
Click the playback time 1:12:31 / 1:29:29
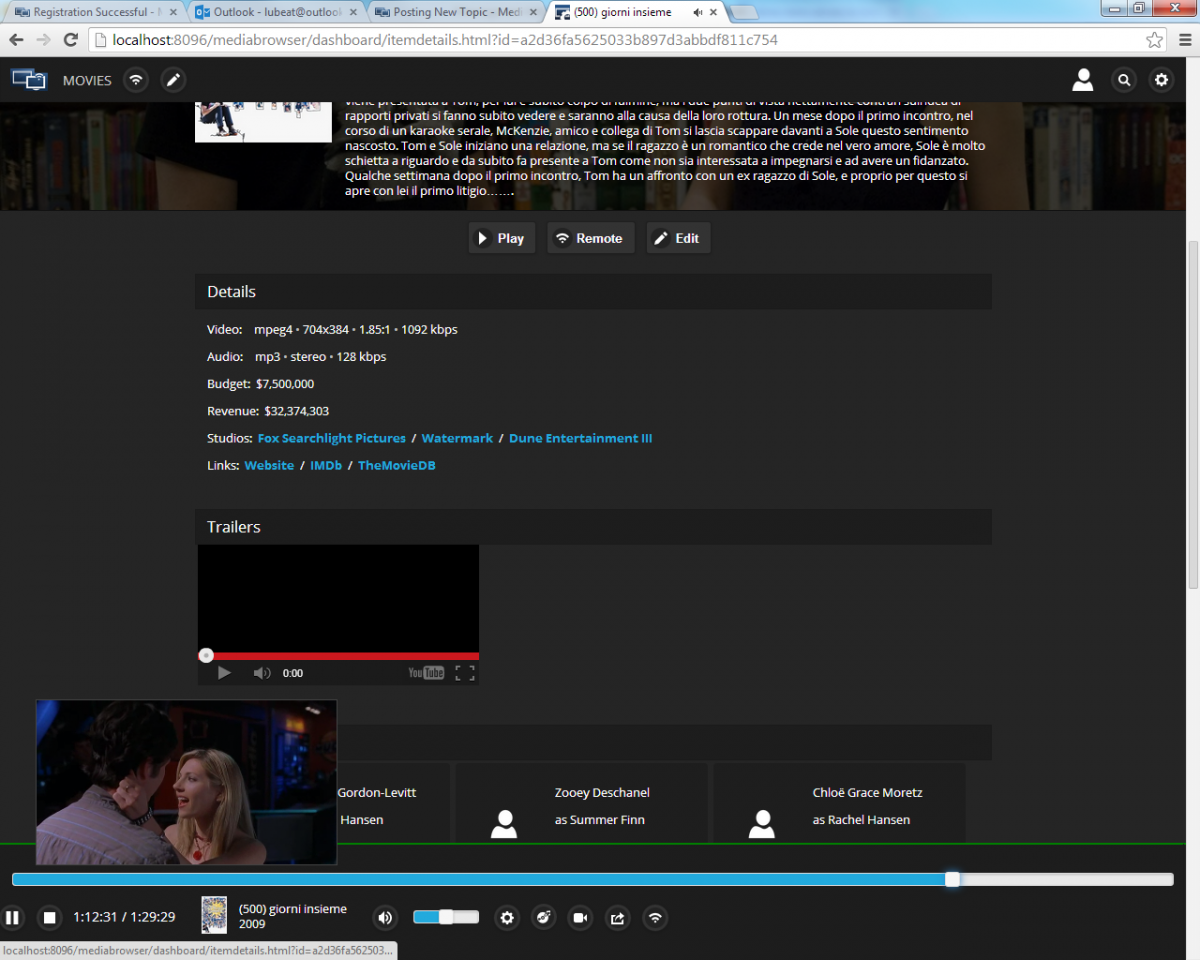124,917
